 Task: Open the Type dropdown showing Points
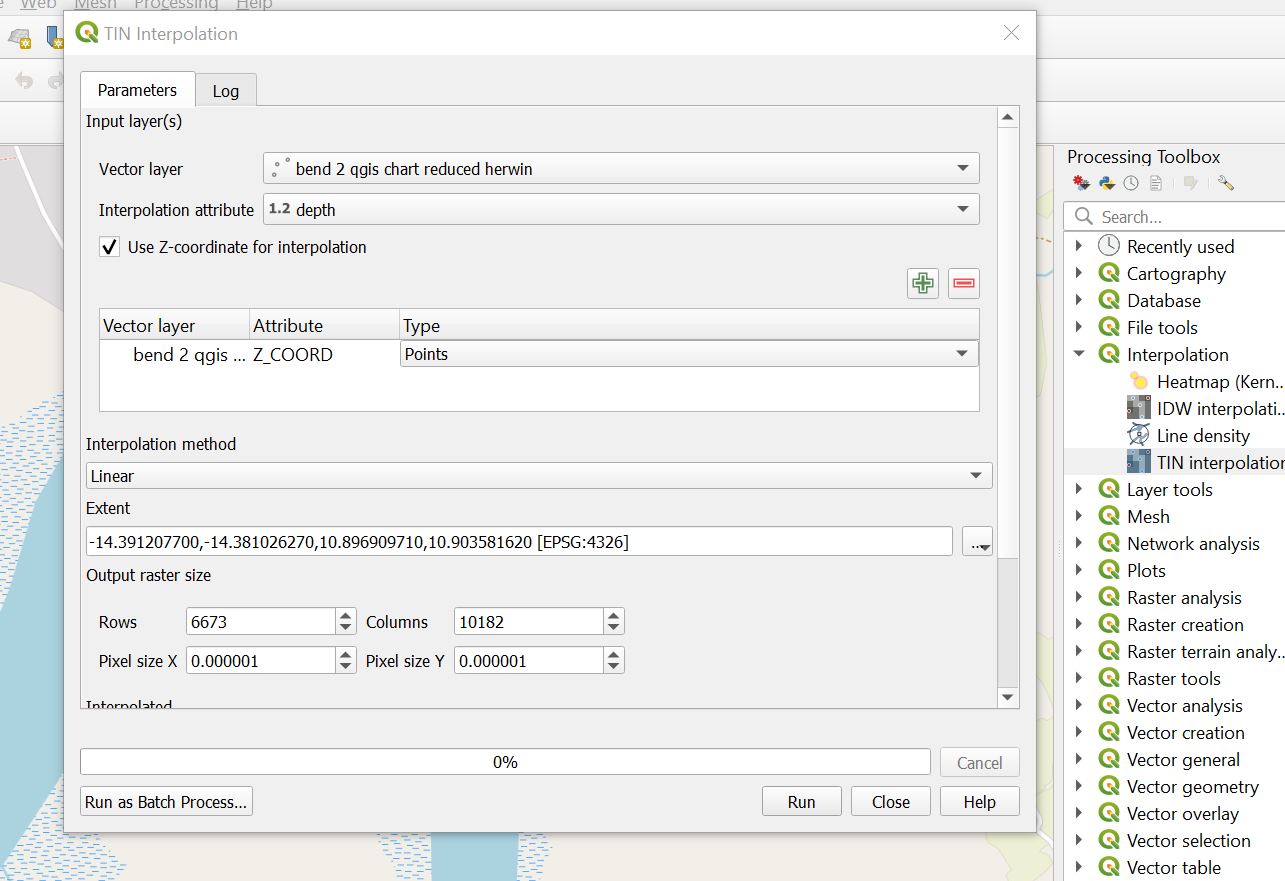point(689,354)
